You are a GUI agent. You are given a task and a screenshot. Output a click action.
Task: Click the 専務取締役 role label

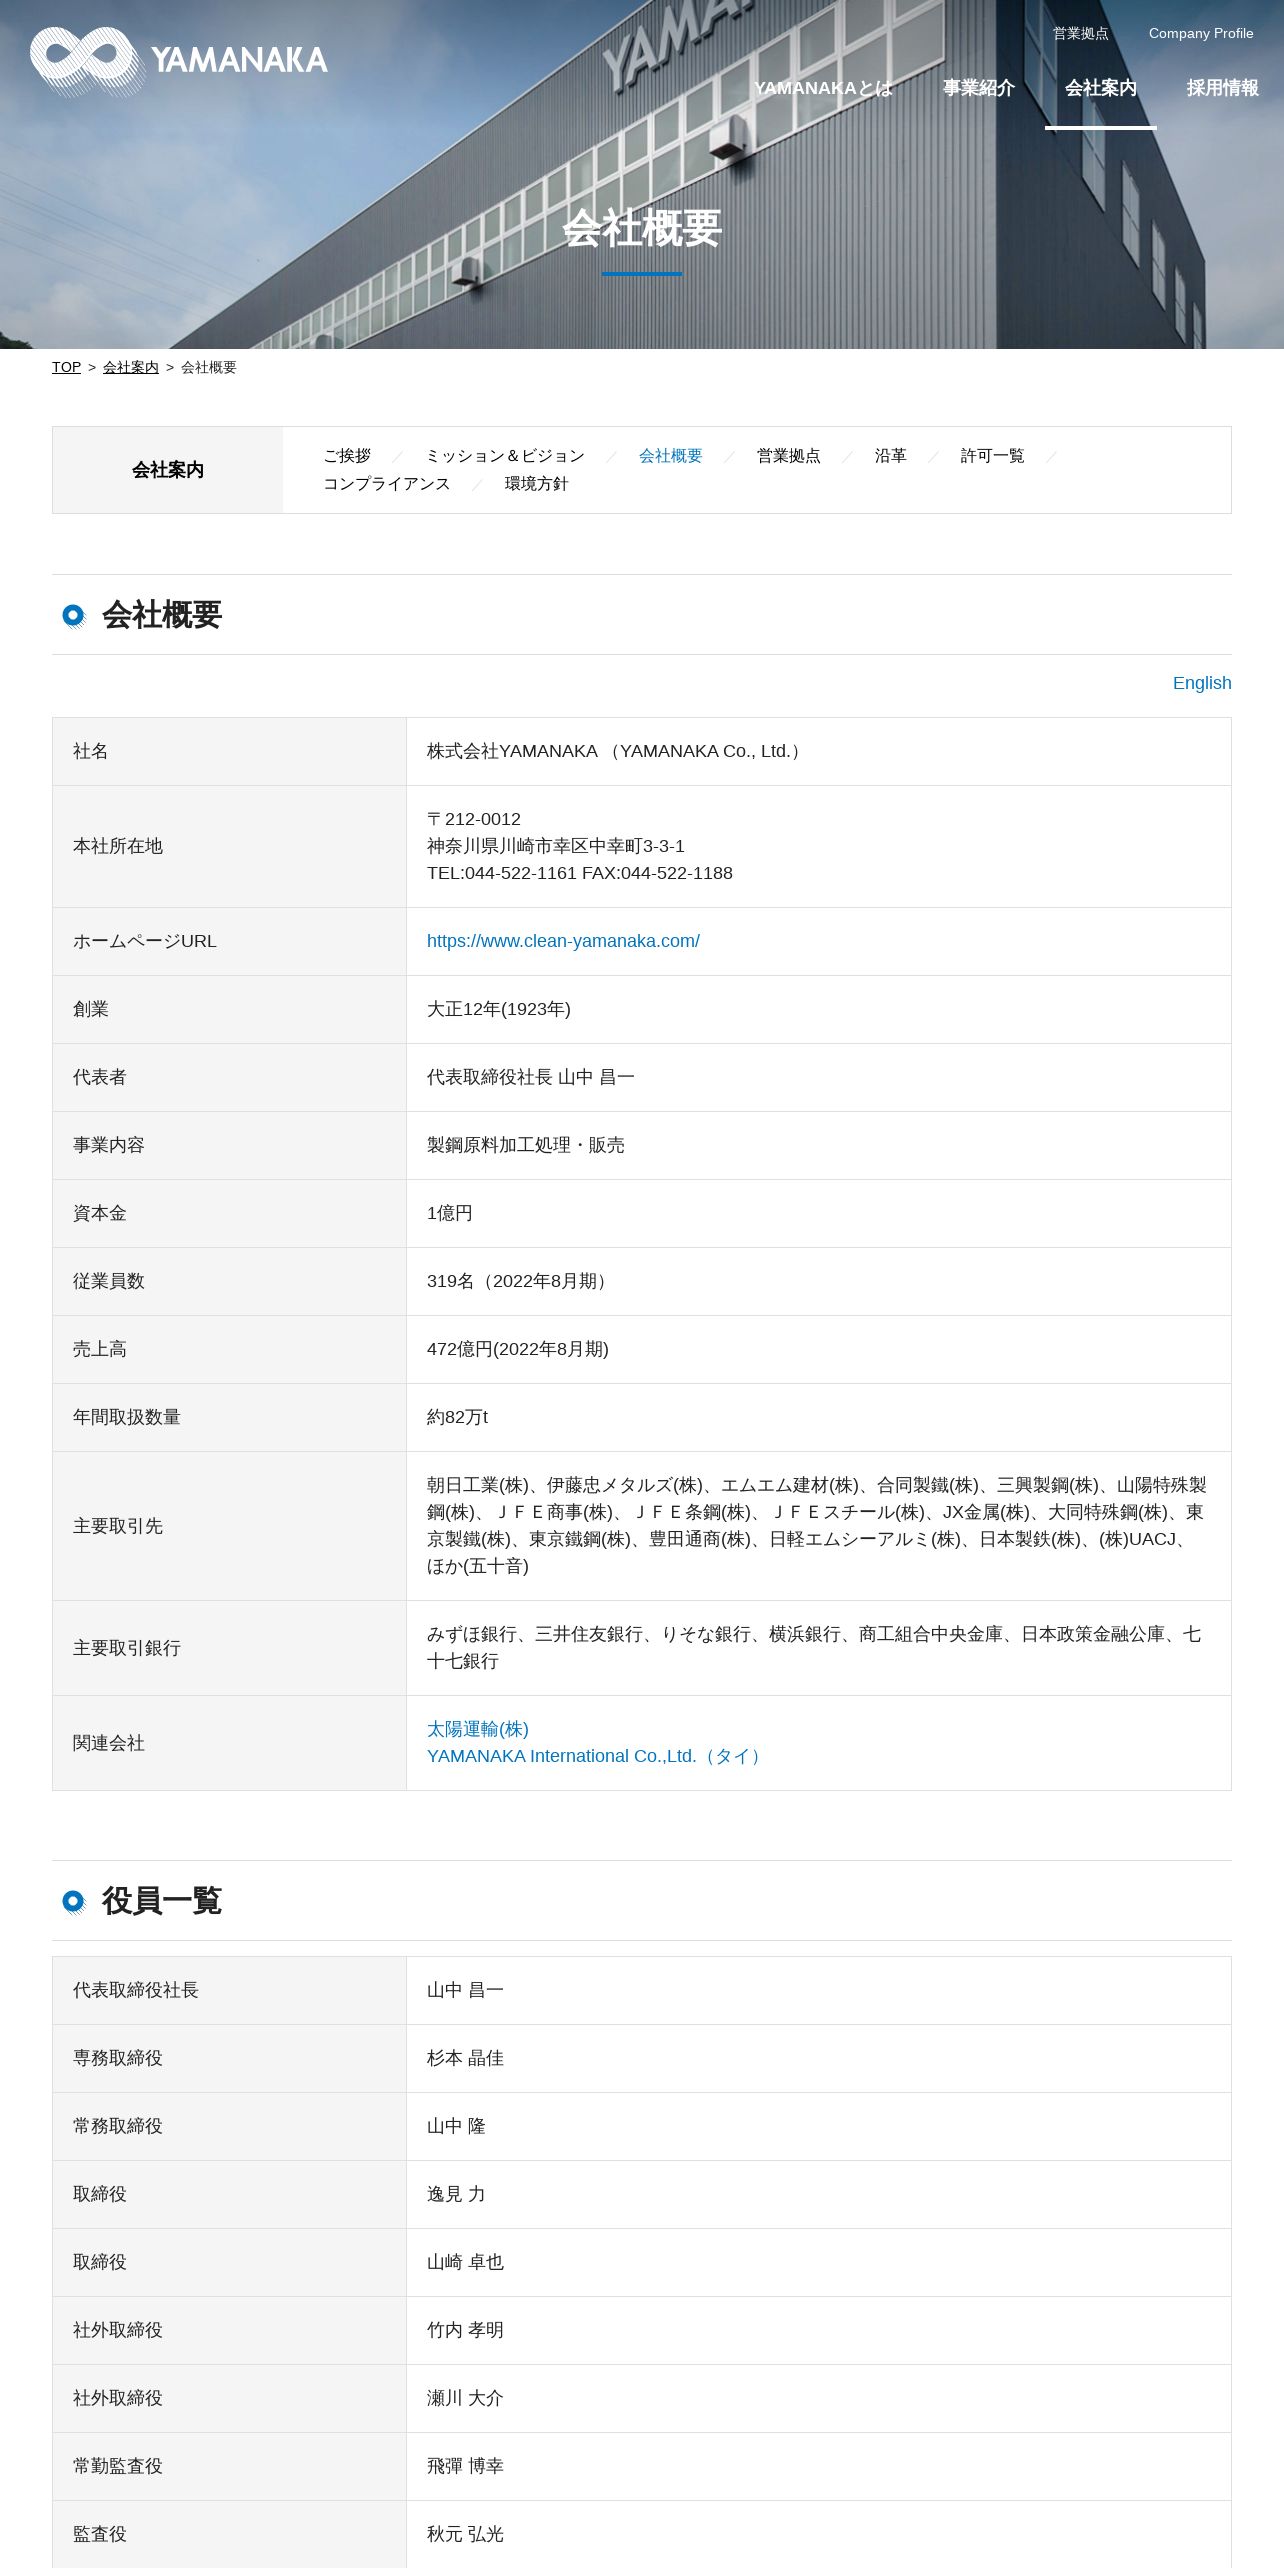117,2058
